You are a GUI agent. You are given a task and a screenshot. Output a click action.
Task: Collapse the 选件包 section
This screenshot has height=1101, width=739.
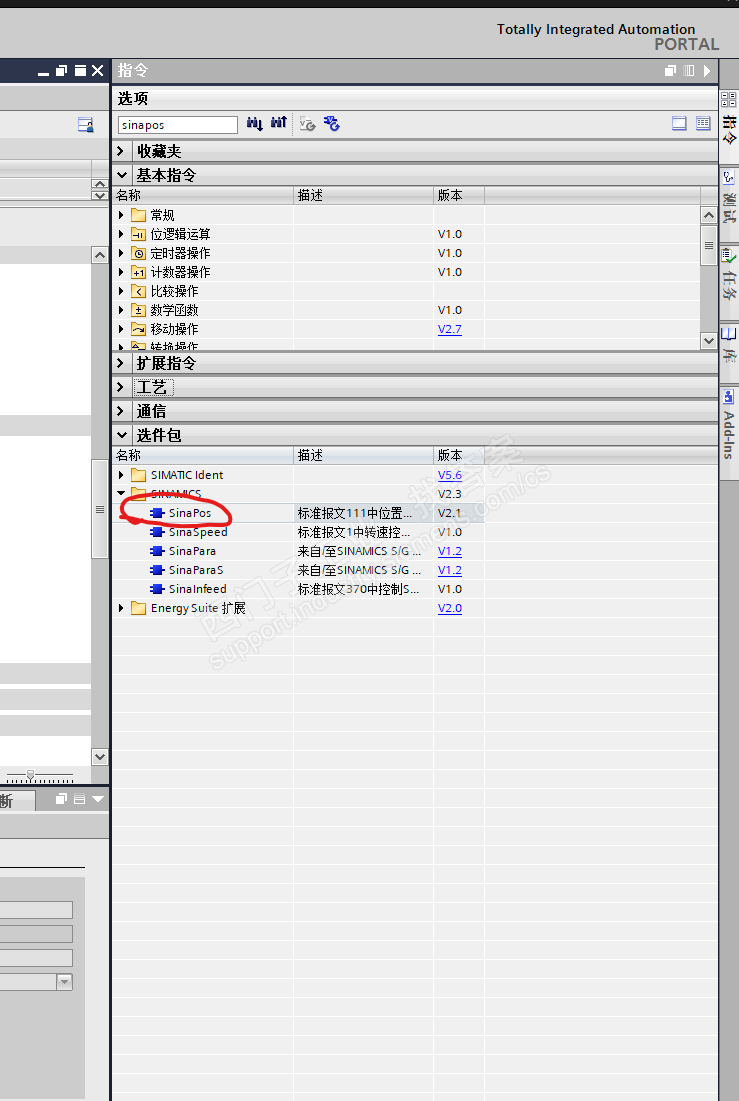[x=122, y=435]
